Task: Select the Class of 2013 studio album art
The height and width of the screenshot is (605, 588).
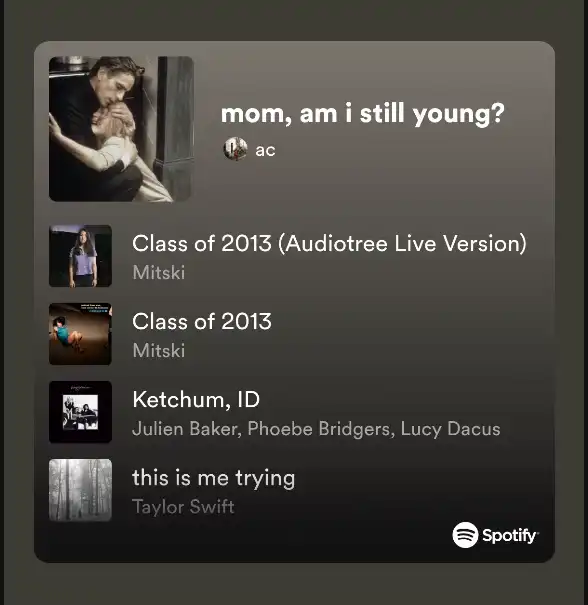Action: tap(80, 334)
